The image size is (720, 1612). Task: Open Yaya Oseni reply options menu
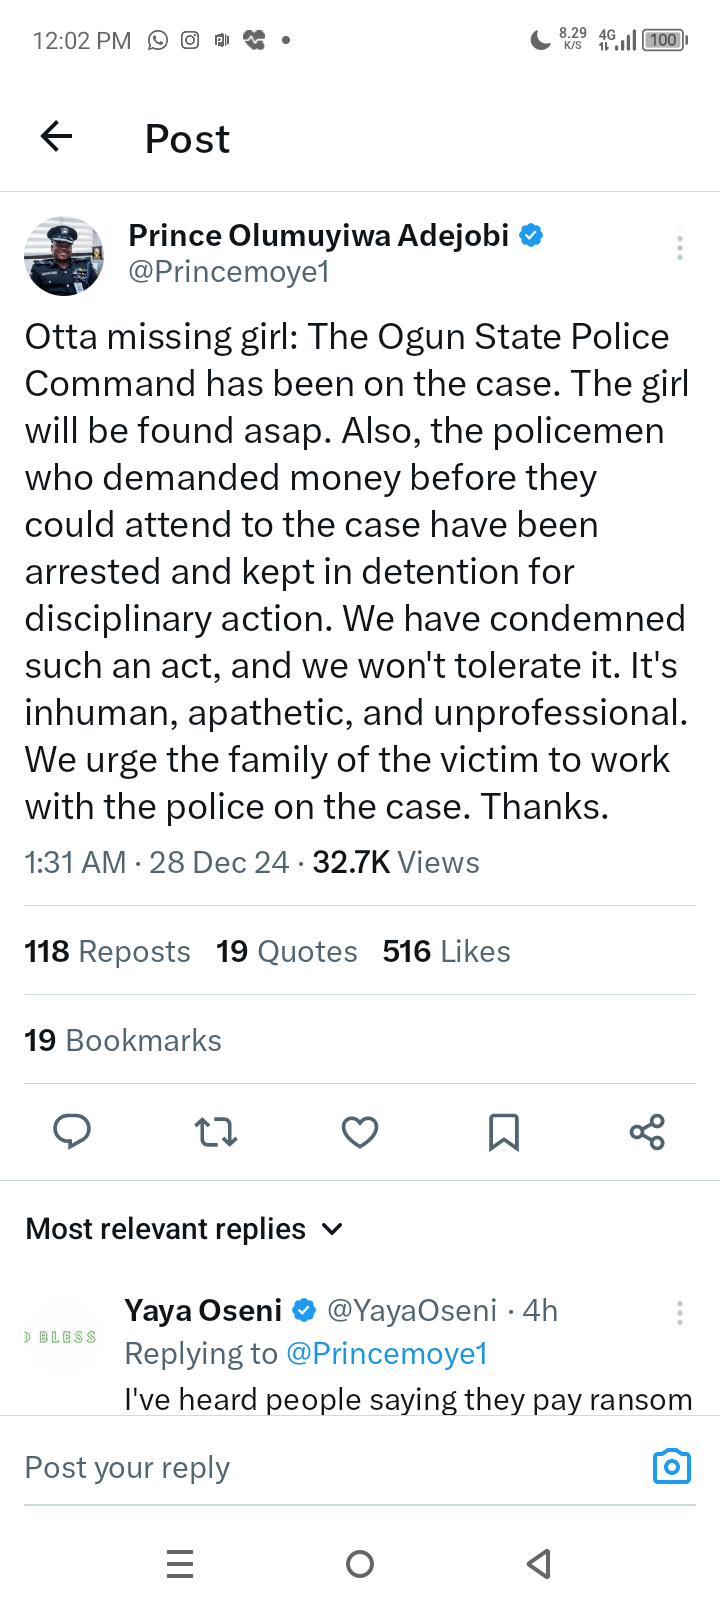(680, 1313)
